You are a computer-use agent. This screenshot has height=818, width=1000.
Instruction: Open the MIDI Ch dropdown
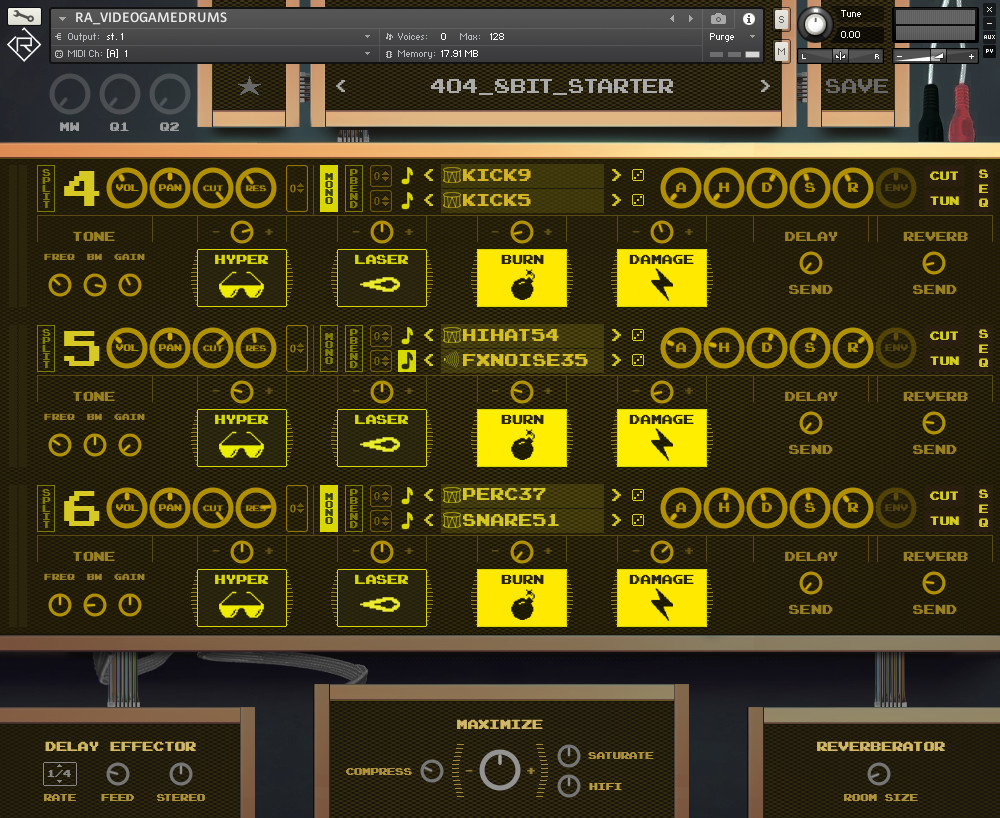tap(212, 54)
